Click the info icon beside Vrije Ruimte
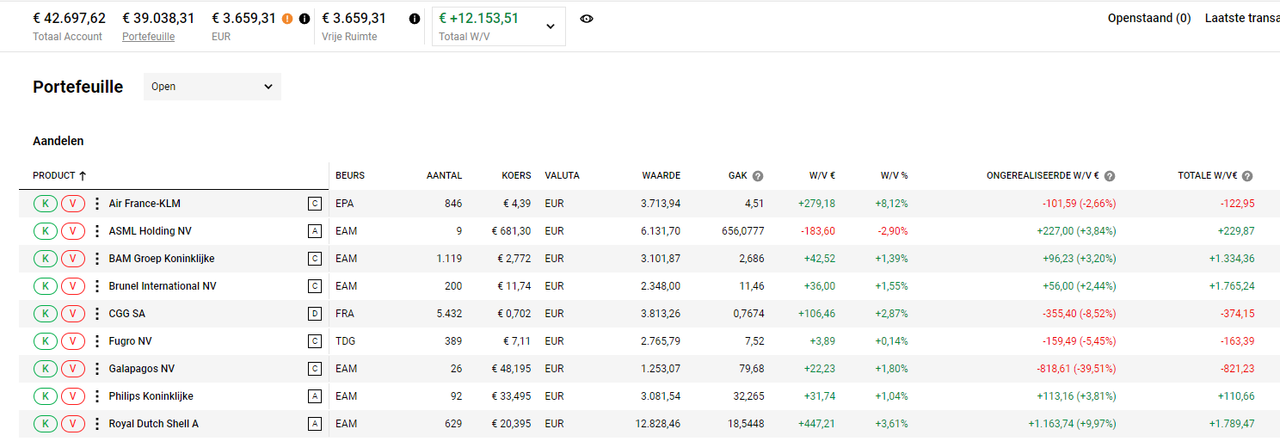 point(414,19)
